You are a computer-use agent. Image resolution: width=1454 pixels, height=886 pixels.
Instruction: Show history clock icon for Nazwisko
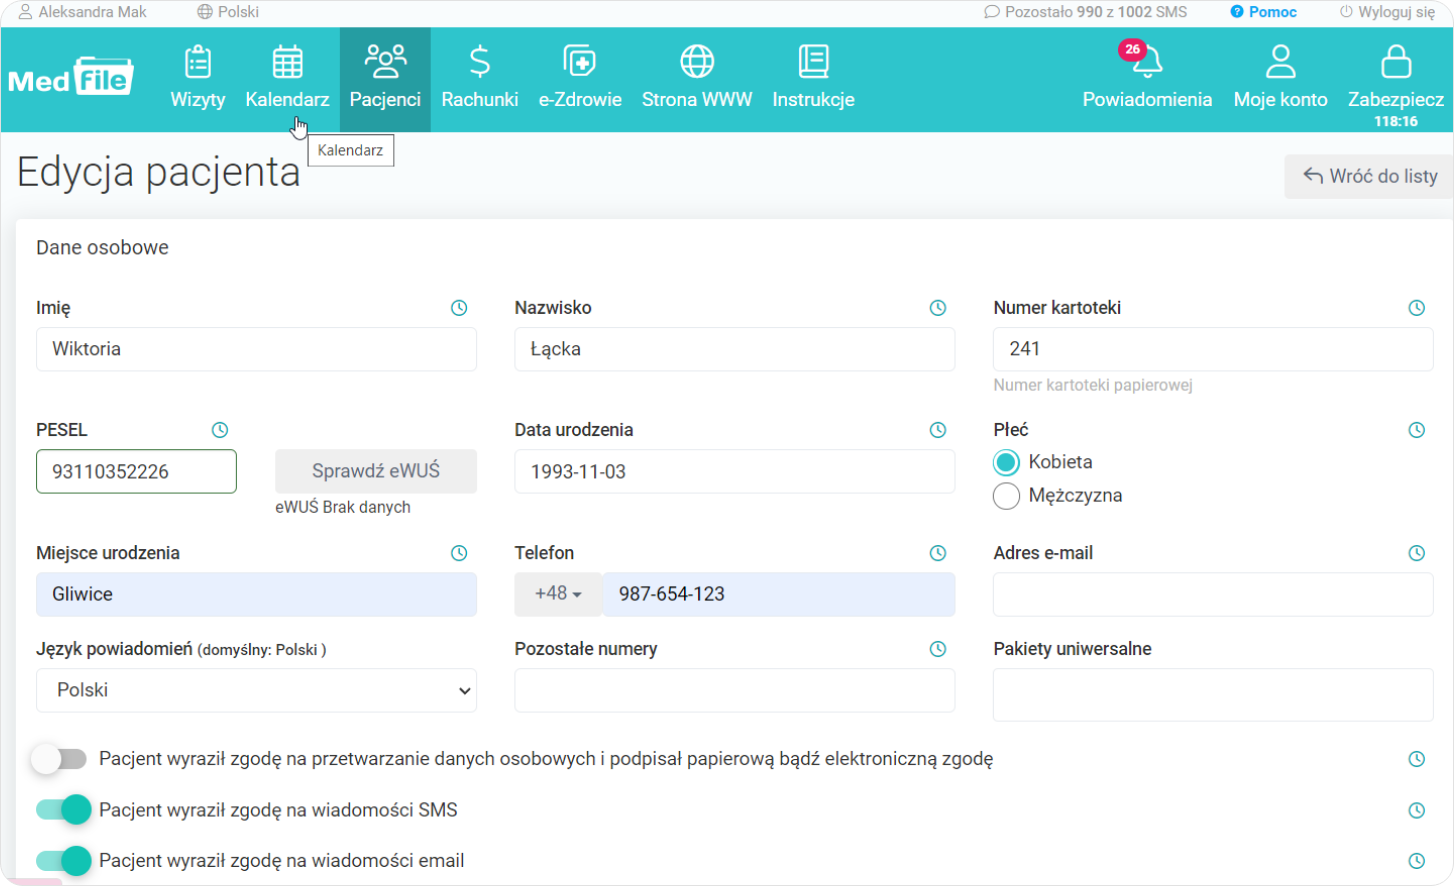[938, 308]
